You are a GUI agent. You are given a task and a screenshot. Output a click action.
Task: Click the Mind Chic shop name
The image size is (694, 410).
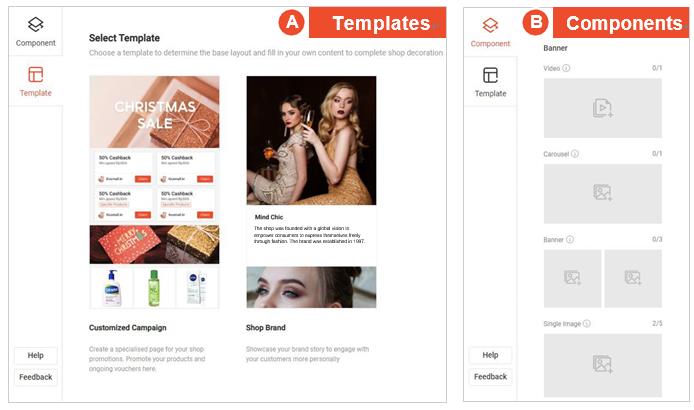point(269,217)
